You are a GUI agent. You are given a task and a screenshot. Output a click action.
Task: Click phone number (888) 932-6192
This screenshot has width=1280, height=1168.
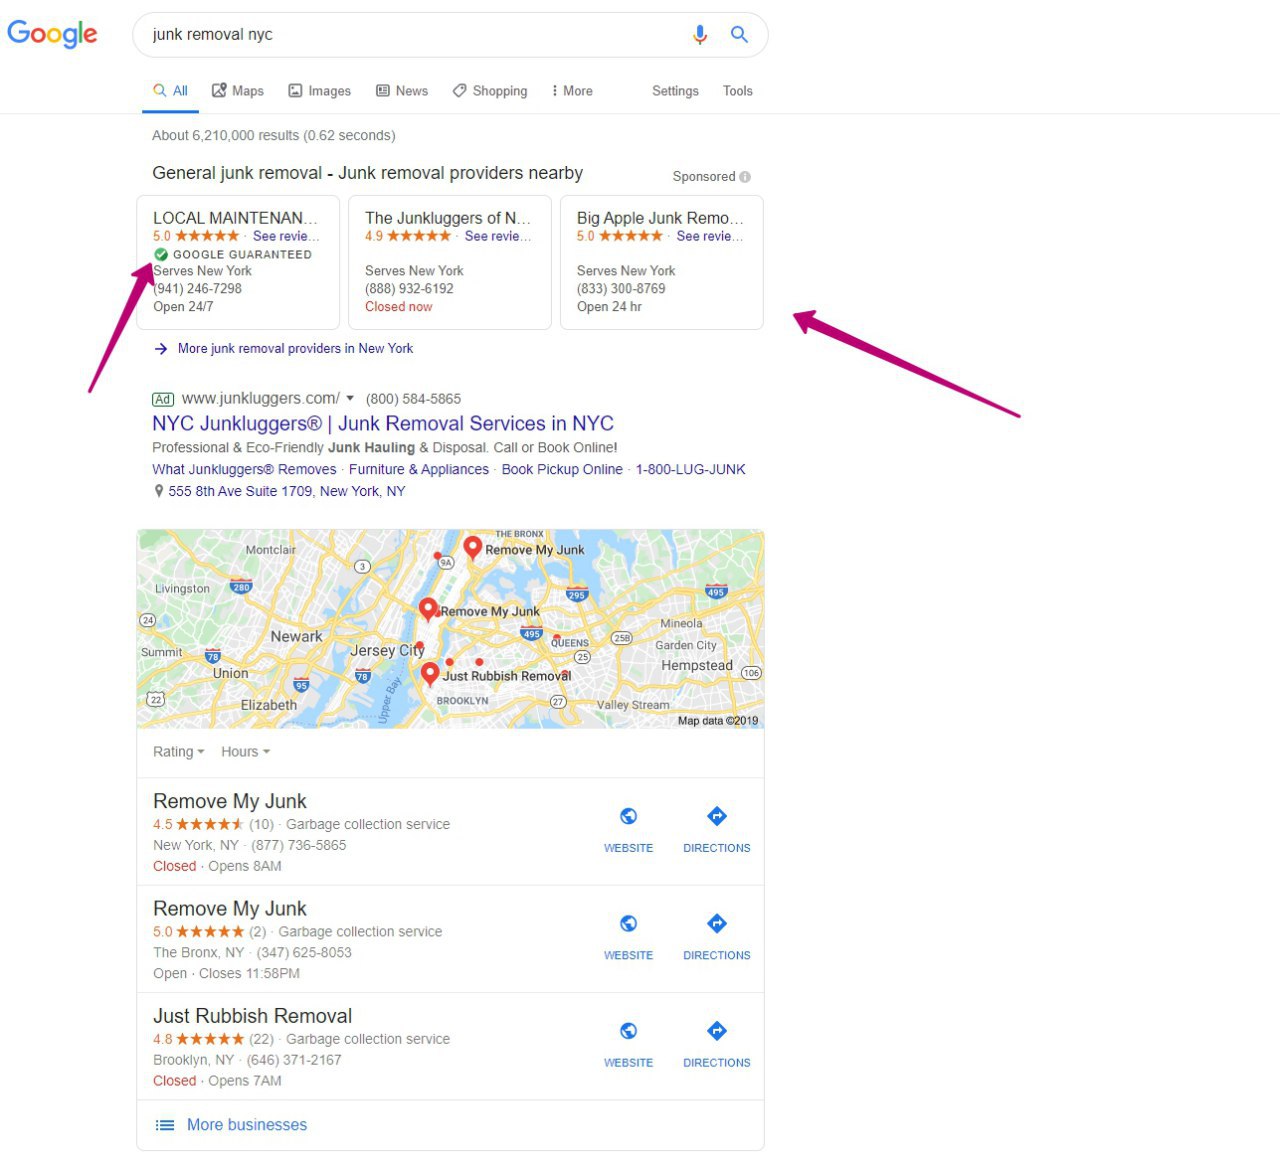[x=409, y=289]
